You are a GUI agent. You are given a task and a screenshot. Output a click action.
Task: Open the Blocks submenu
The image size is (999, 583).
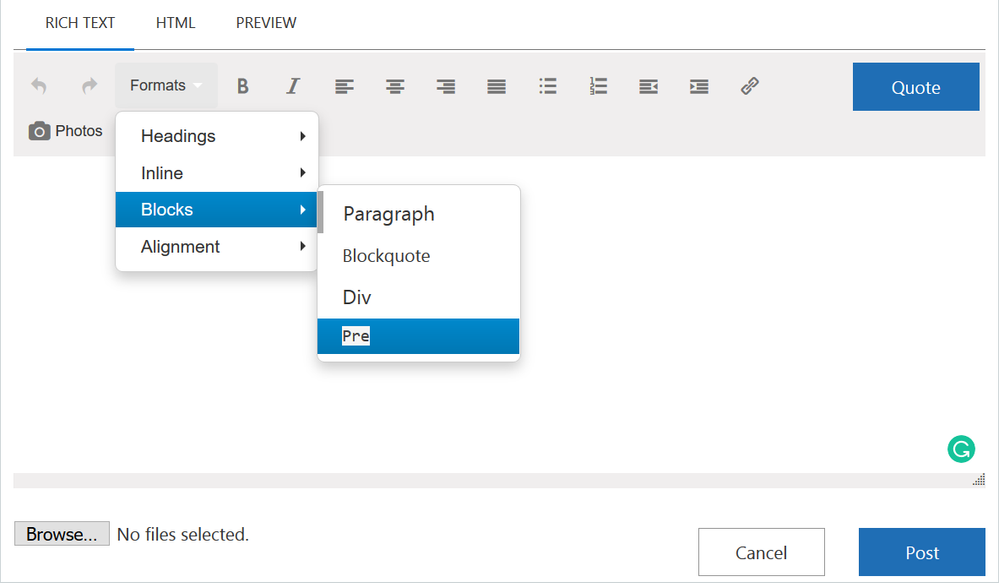point(217,210)
